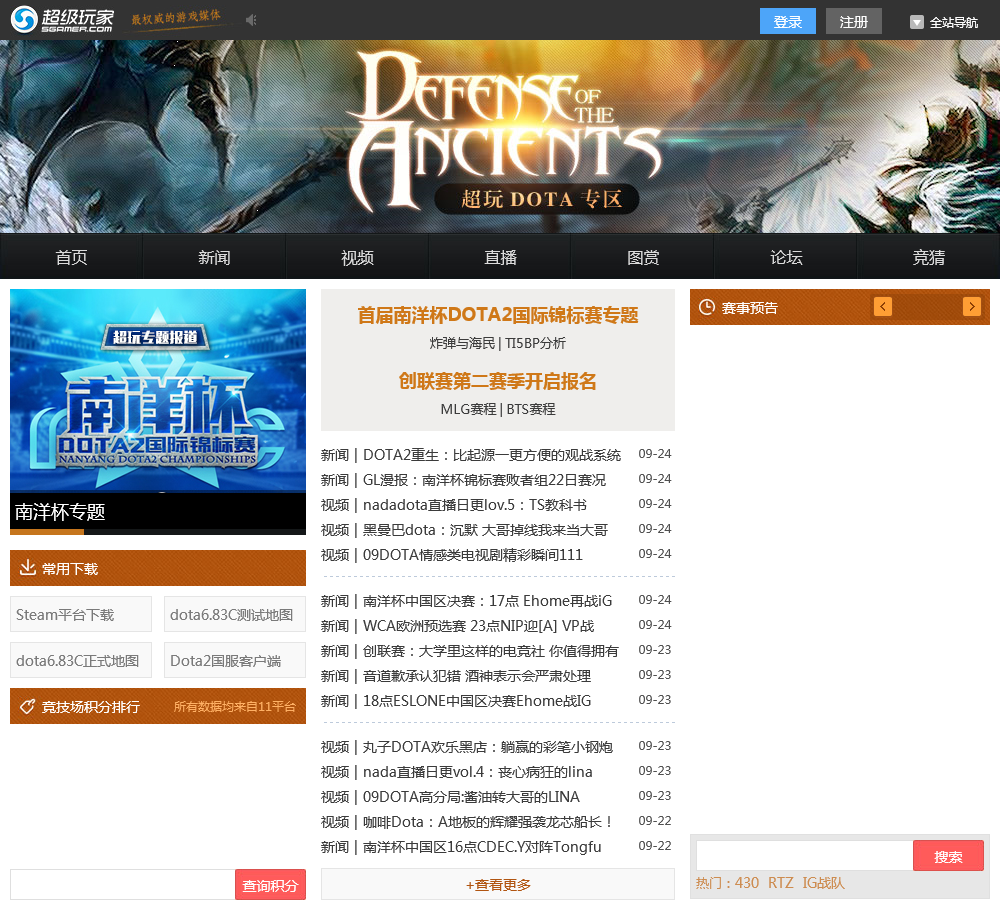Click the 注册 register button
The height and width of the screenshot is (909, 1000).
[x=853, y=22]
